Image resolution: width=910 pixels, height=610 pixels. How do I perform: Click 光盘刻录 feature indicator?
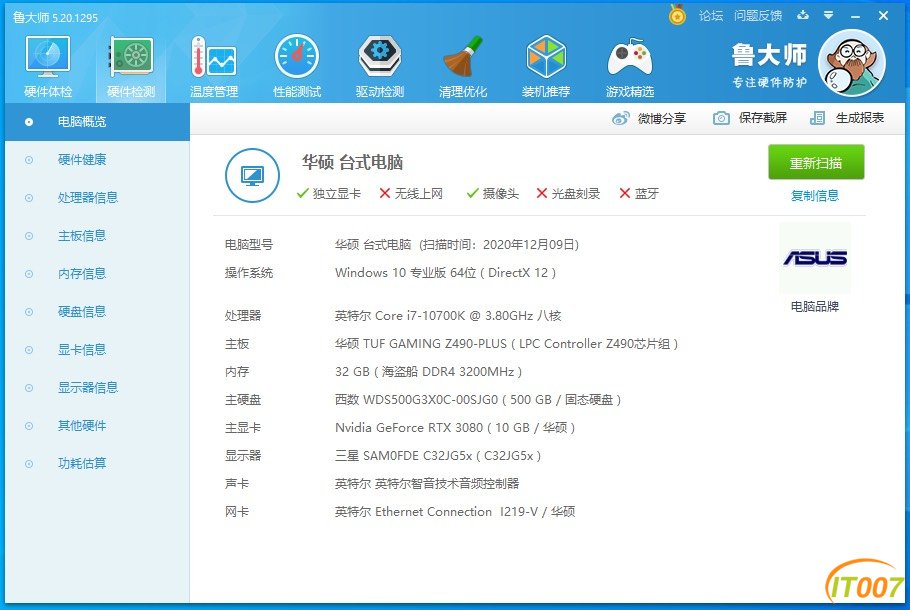pos(568,193)
